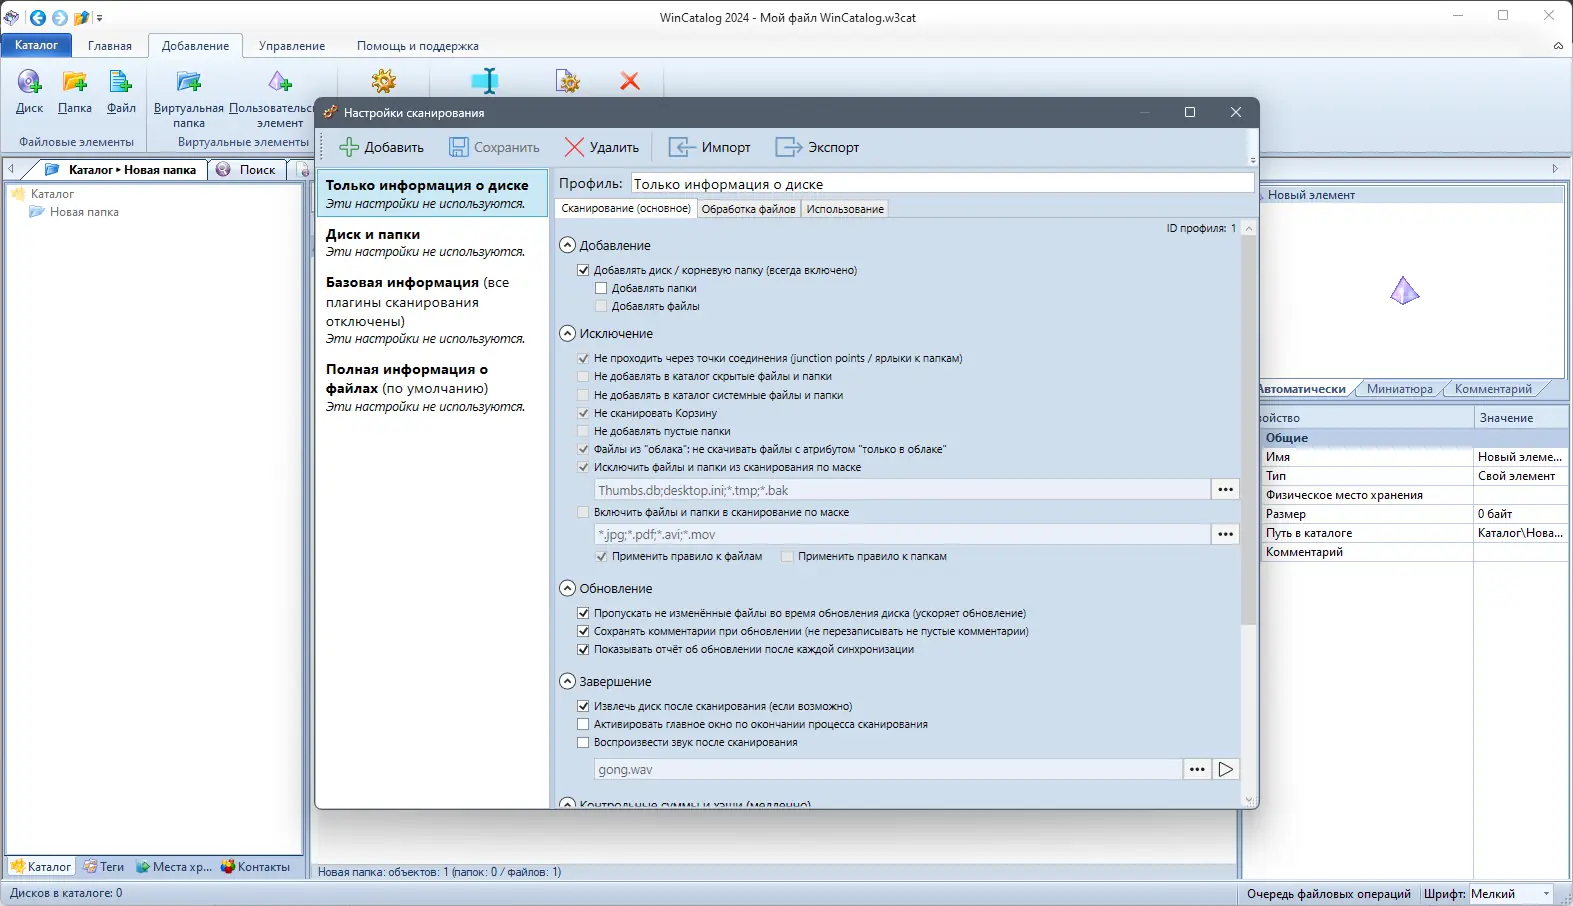Uncheck Пропускать не изменённые файлы option
The width and height of the screenshot is (1573, 906).
(x=583, y=613)
